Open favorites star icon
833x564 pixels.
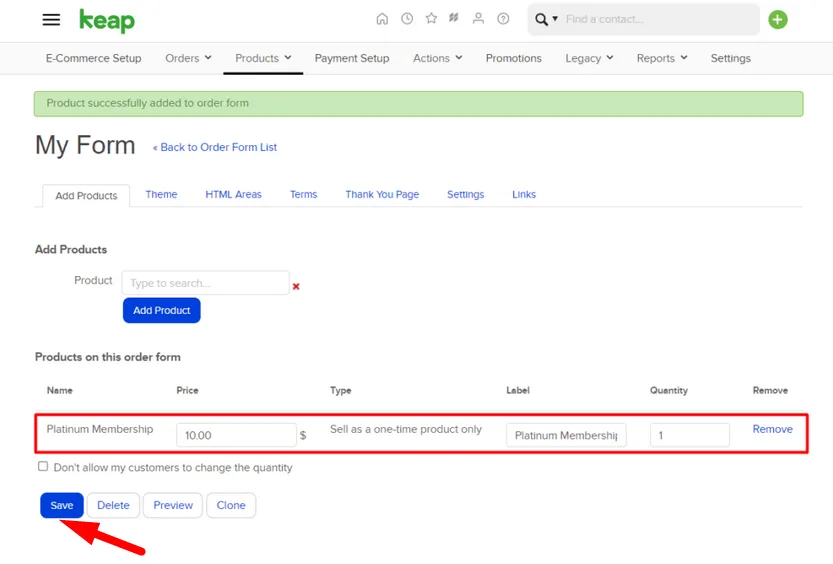click(x=431, y=19)
